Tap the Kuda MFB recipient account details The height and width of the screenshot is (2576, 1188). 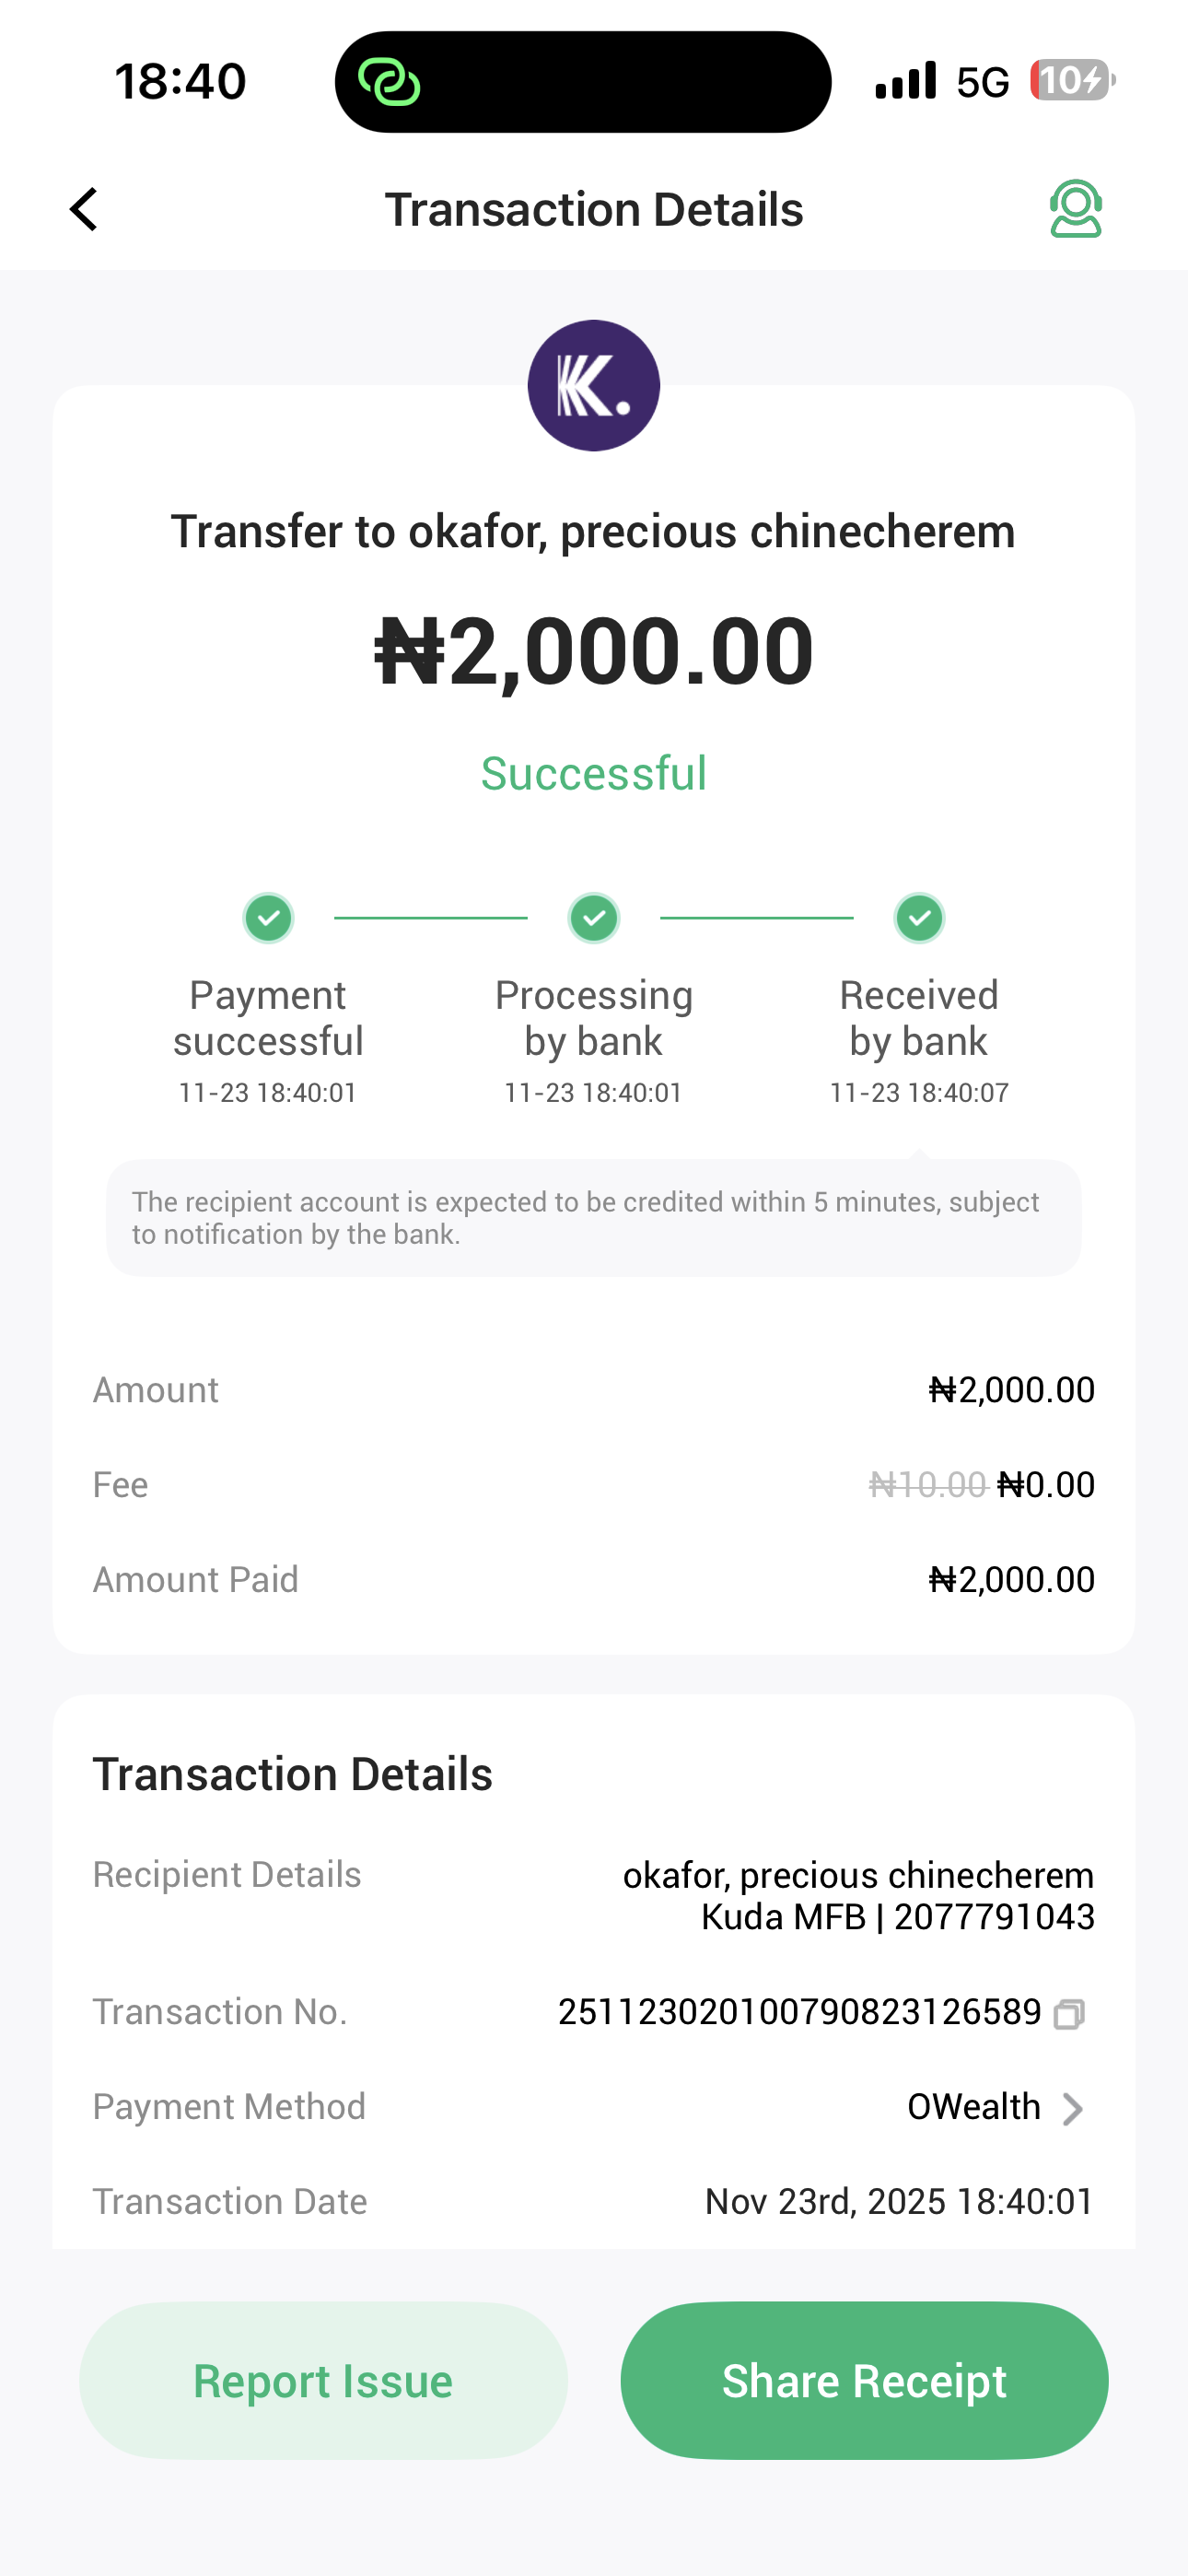click(x=897, y=1917)
